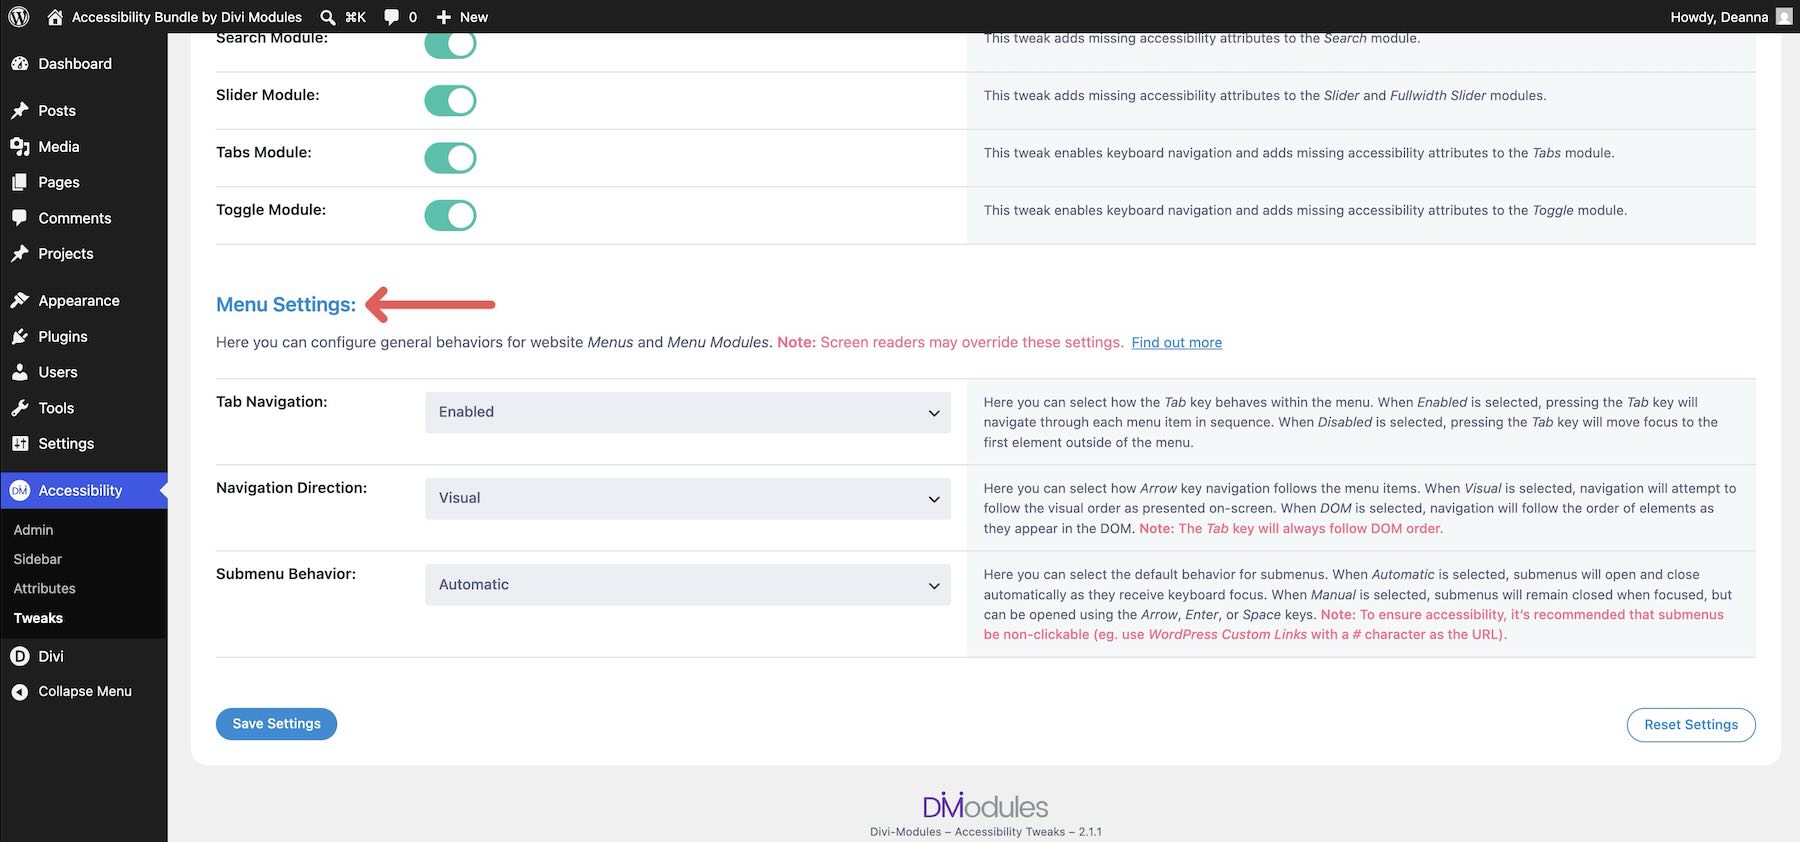Click the version text 'Accessibility Tweaks – 2.1.1'
The width and height of the screenshot is (1800, 842).
(1028, 832)
